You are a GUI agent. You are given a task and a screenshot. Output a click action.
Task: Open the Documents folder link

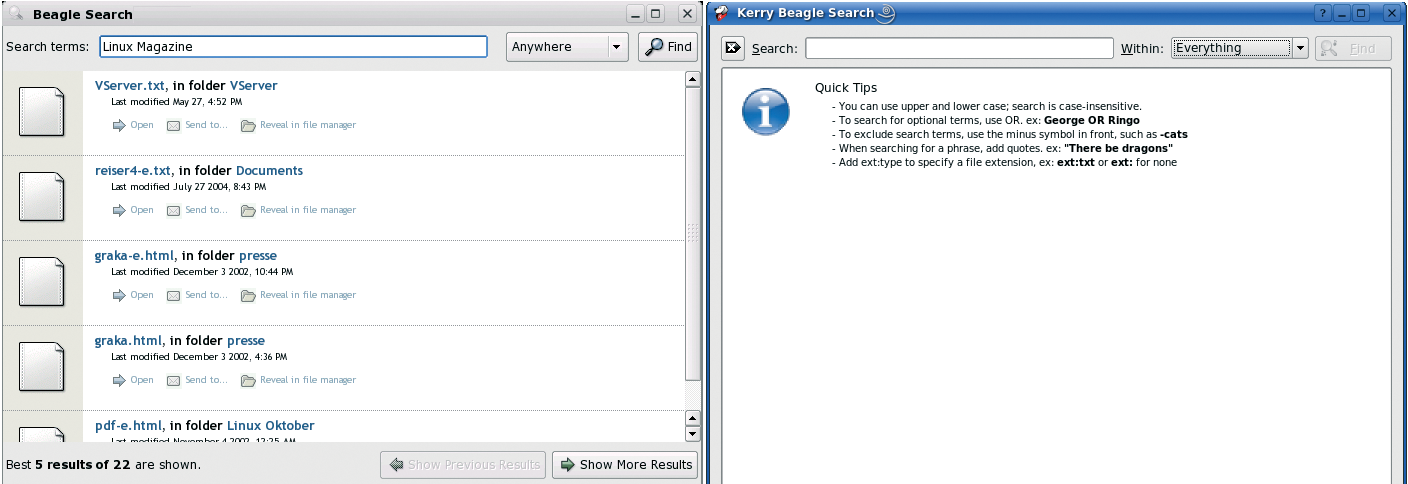pyautogui.click(x=269, y=171)
